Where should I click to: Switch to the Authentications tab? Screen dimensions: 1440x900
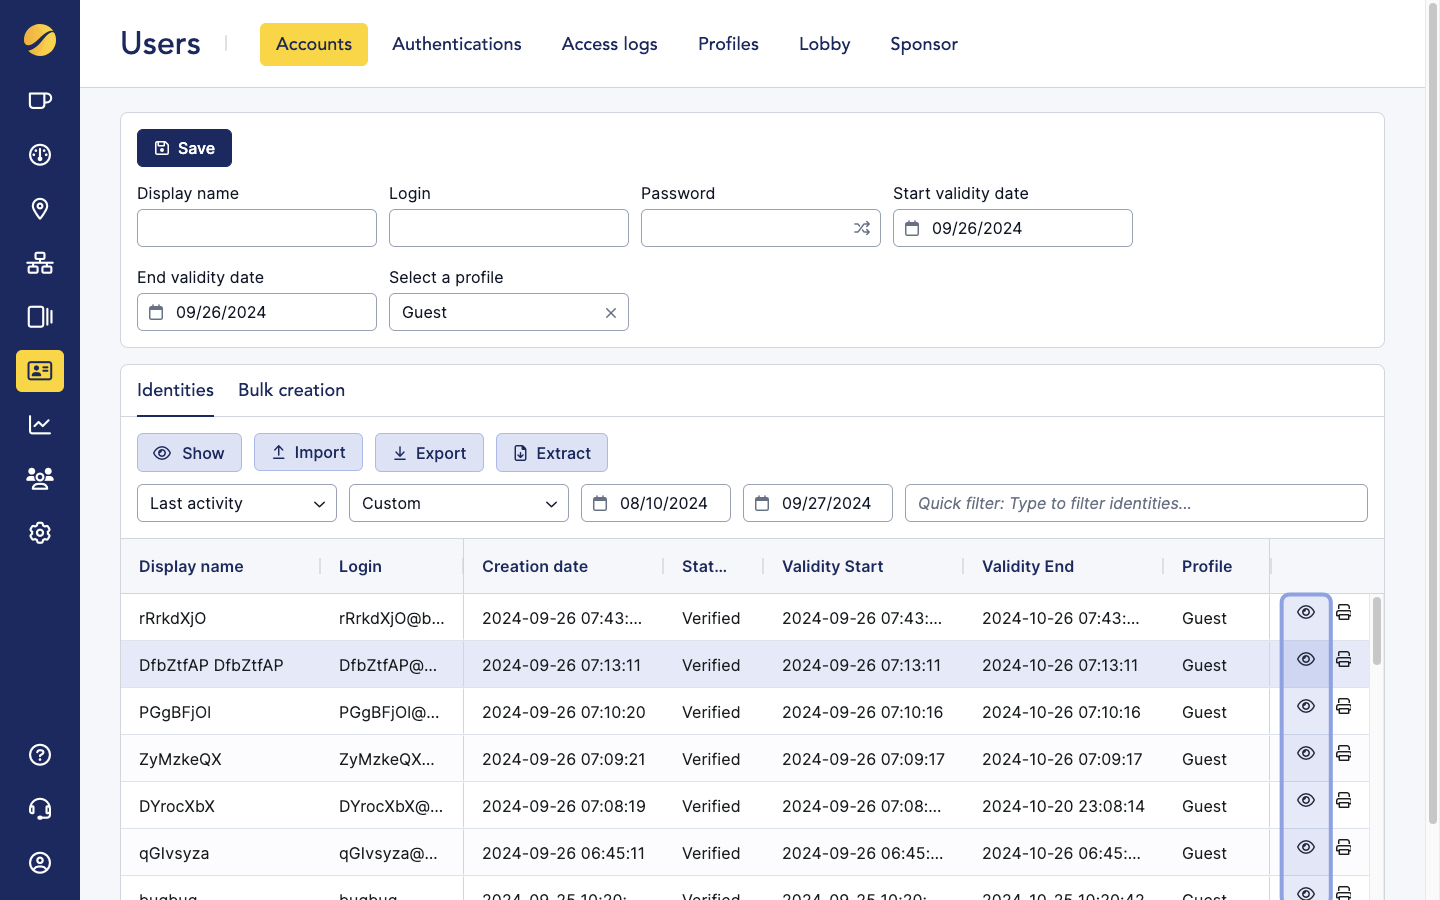coord(456,44)
